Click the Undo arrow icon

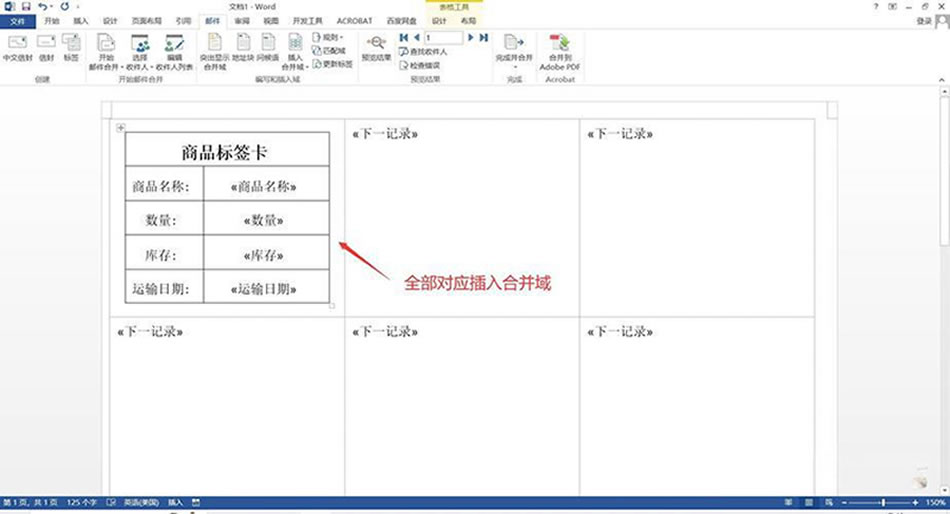pos(42,7)
